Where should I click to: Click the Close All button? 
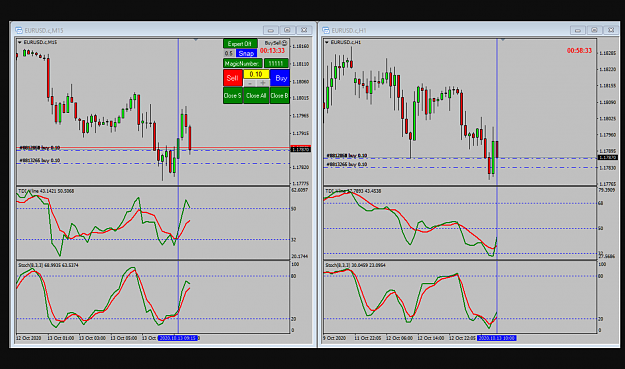click(x=256, y=96)
